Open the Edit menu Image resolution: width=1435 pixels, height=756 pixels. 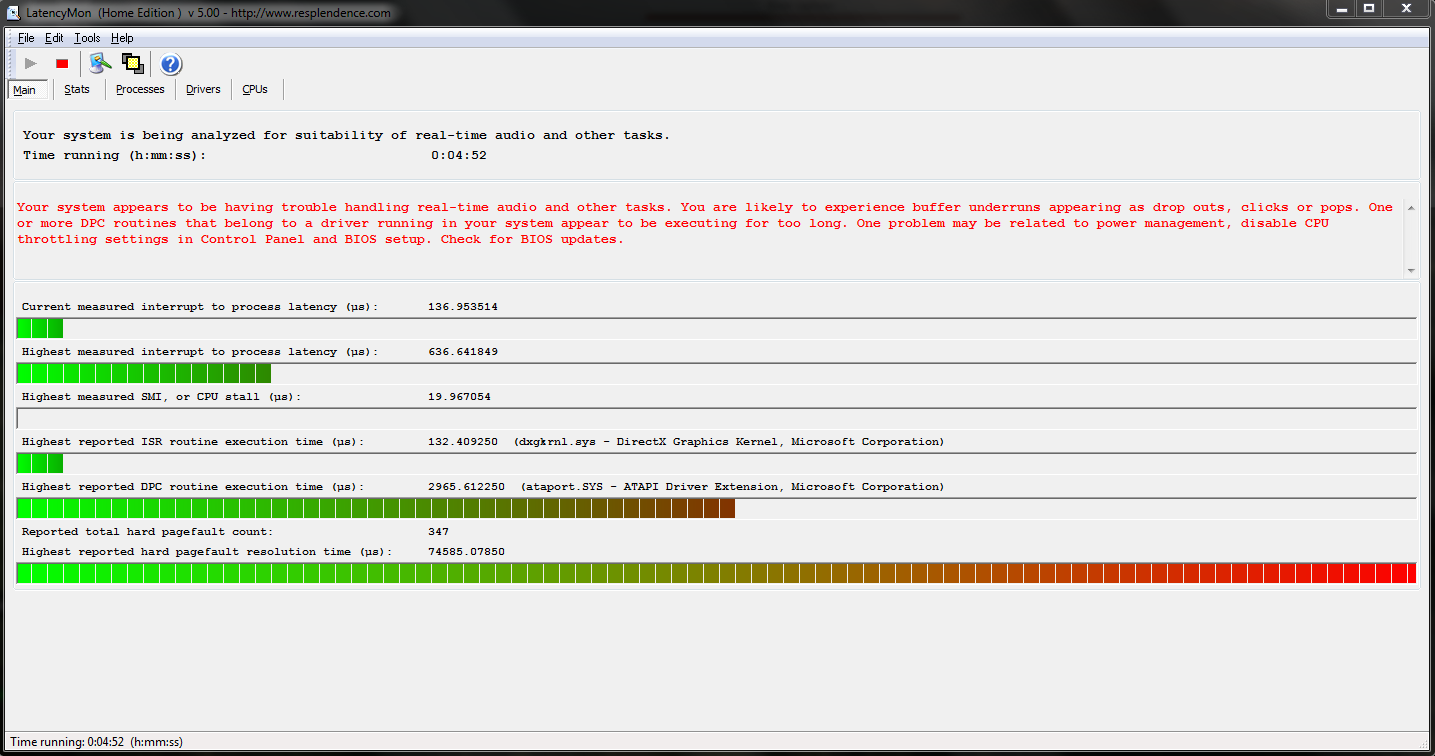(x=54, y=38)
